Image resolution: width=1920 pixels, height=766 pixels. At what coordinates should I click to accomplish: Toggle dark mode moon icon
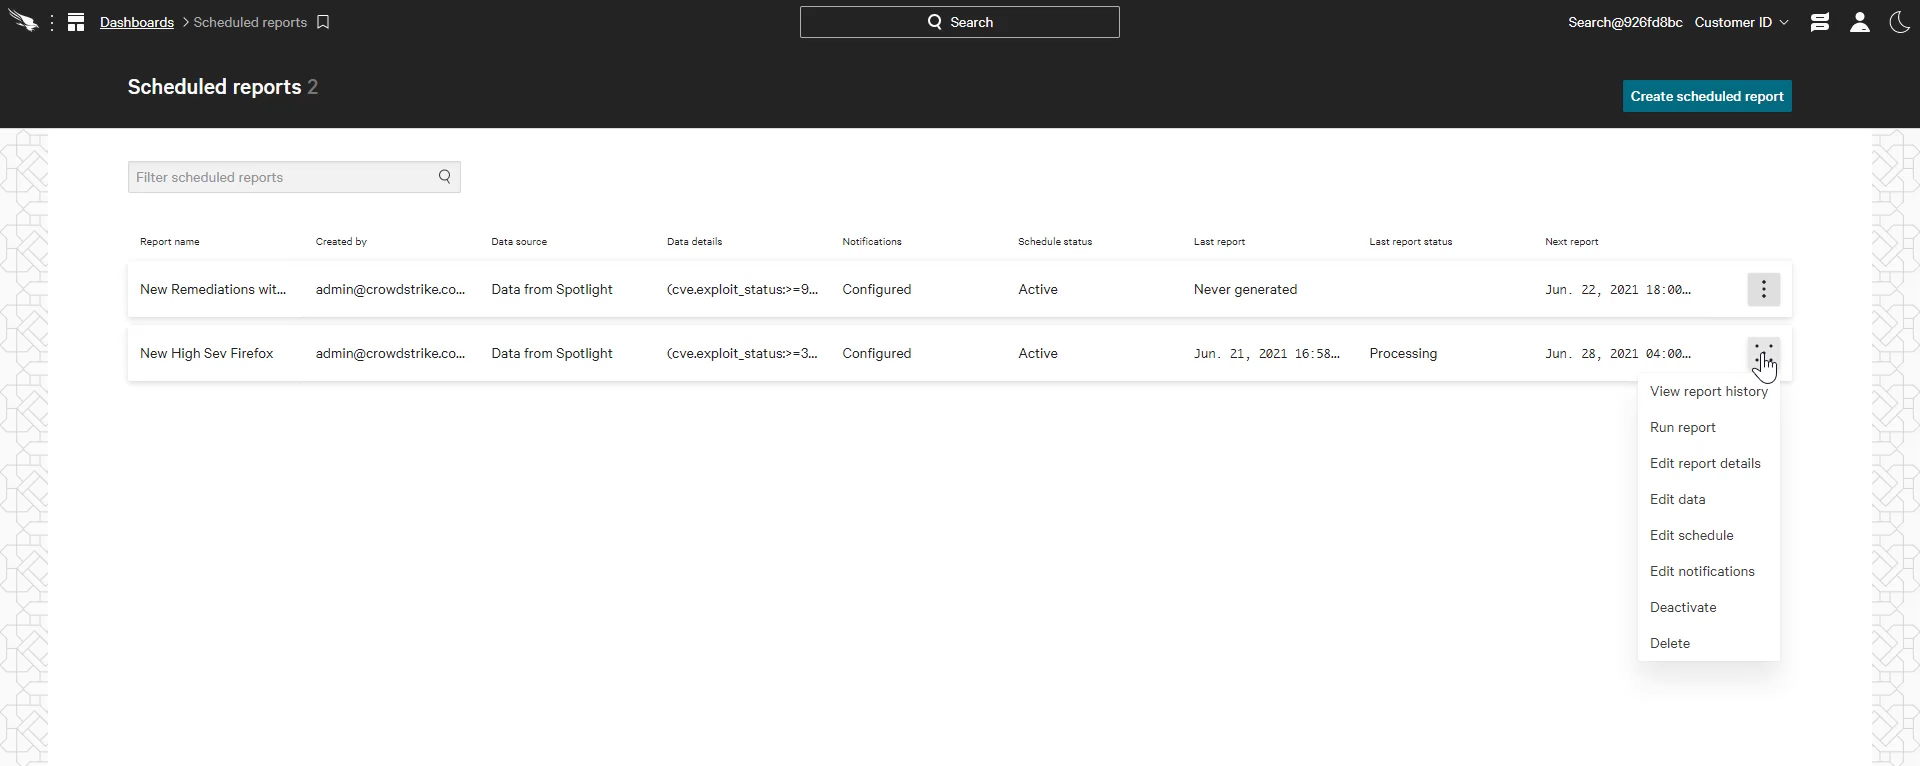pyautogui.click(x=1899, y=22)
